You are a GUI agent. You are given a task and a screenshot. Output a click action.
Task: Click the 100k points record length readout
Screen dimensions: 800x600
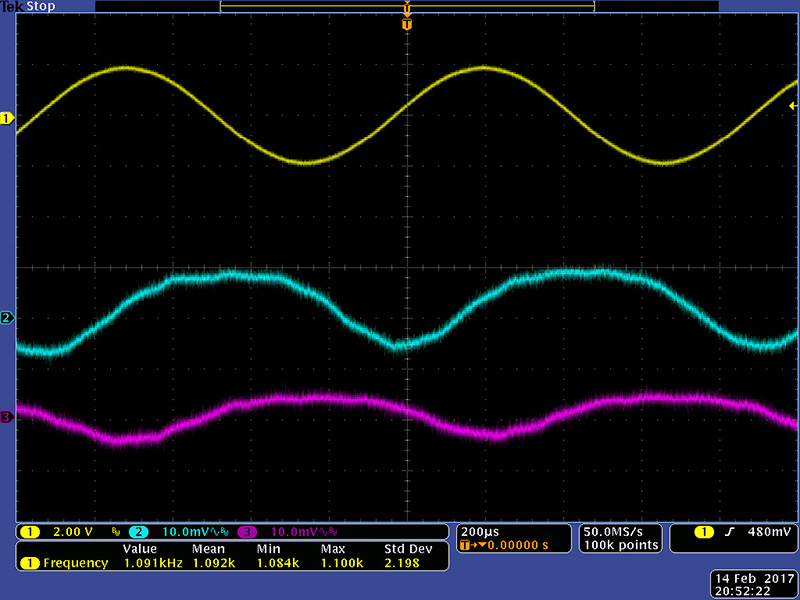click(621, 545)
